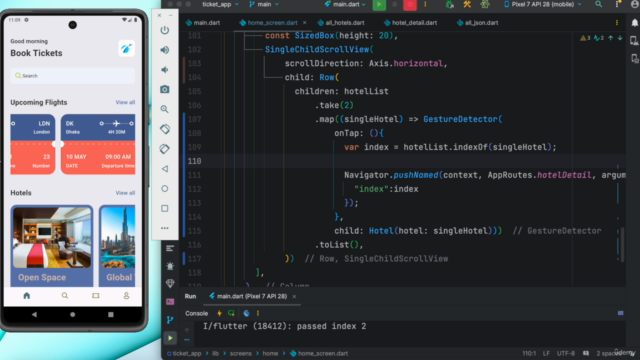Select the Console tab in Run panel
This screenshot has width=640, height=360.
point(196,313)
